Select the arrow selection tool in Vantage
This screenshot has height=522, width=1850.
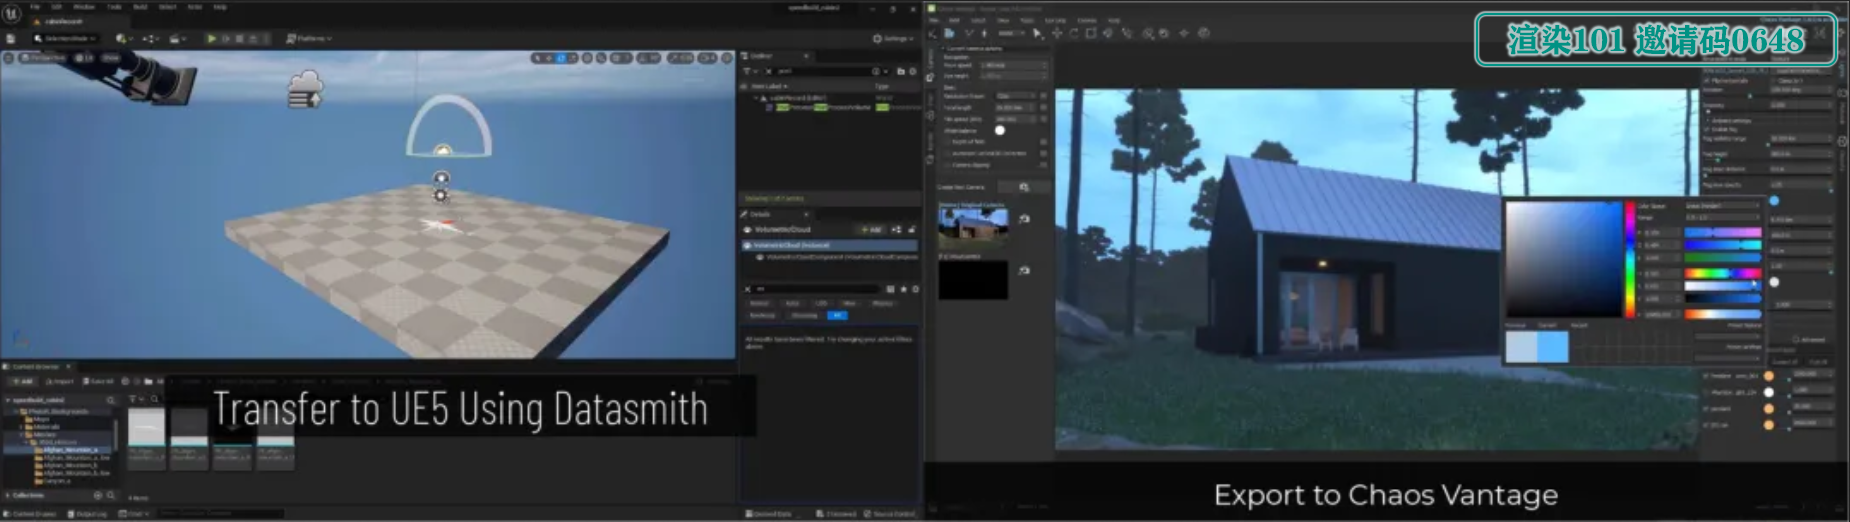1037,33
